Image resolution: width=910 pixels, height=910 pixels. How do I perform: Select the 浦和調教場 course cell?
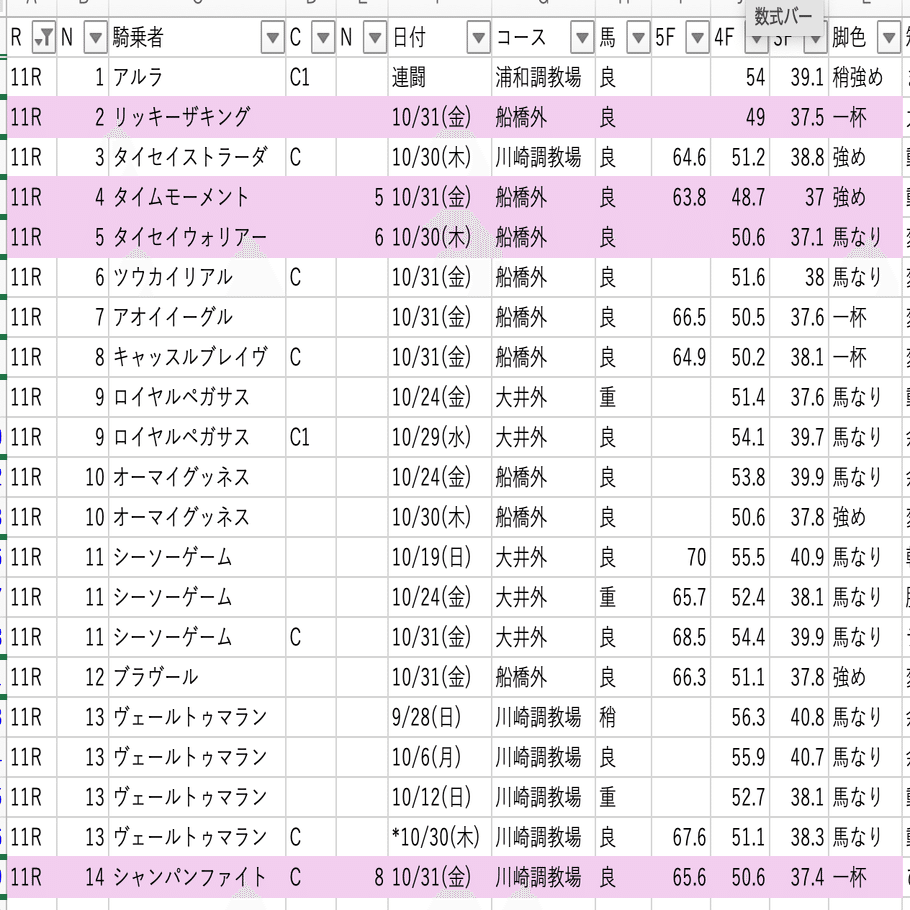click(543, 77)
